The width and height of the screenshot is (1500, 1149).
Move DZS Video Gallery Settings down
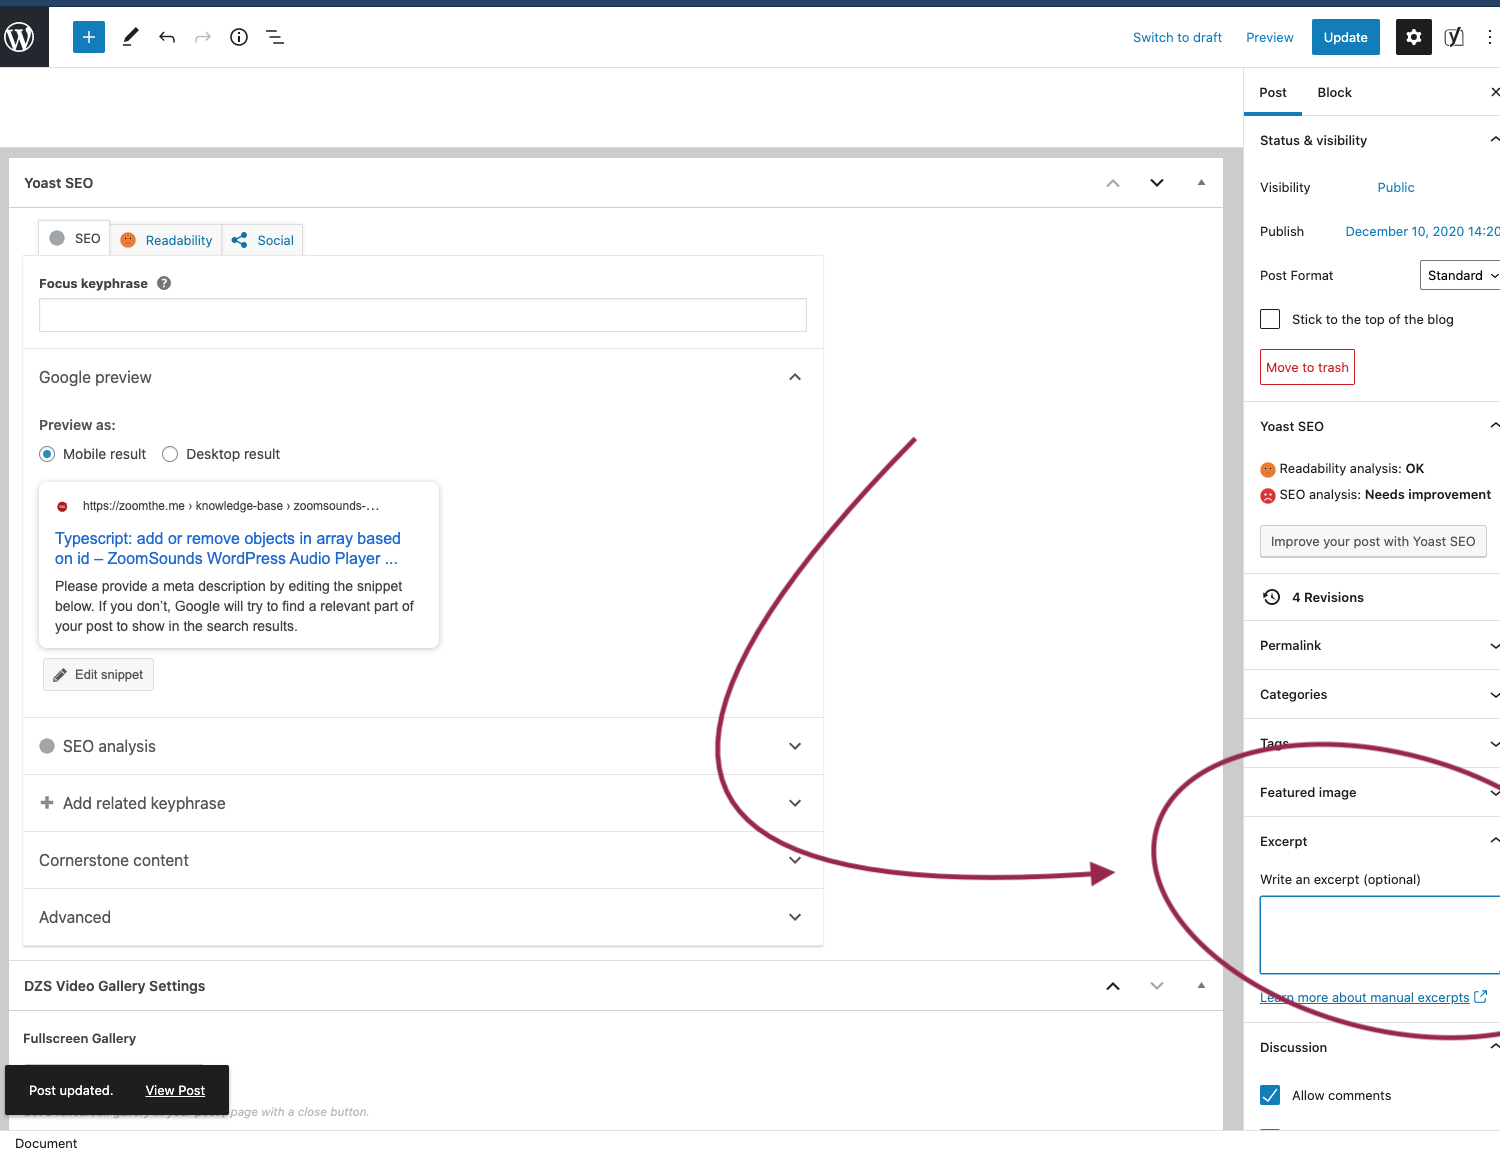(1157, 986)
